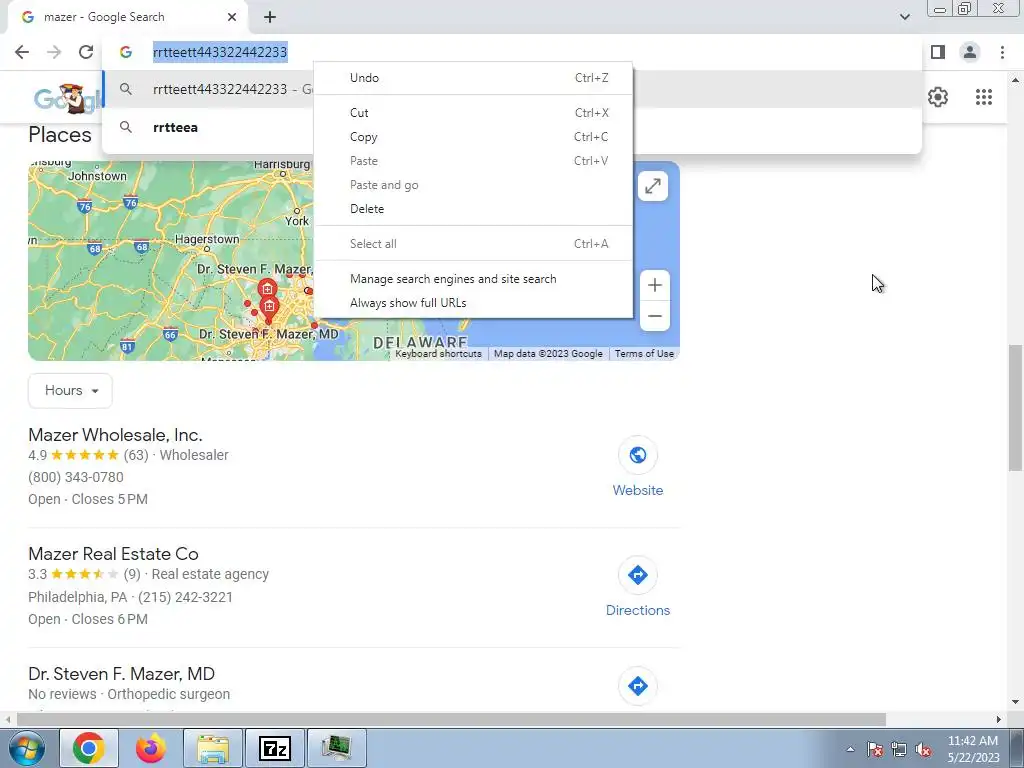
Task: Open Chrome from the taskbar
Action: pyautogui.click(x=89, y=748)
